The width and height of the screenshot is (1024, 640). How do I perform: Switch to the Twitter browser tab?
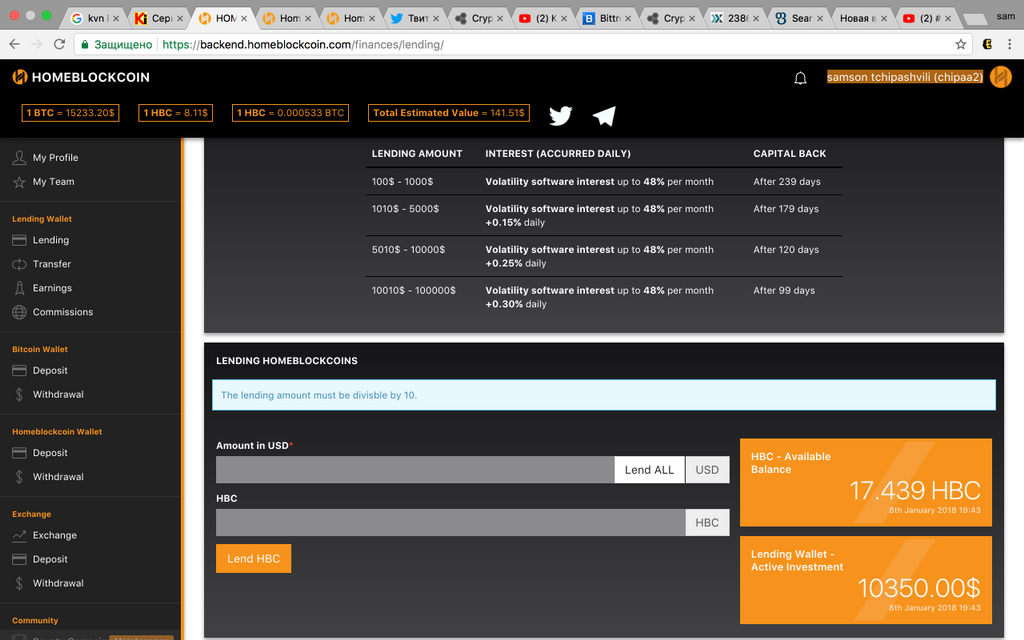click(x=415, y=18)
